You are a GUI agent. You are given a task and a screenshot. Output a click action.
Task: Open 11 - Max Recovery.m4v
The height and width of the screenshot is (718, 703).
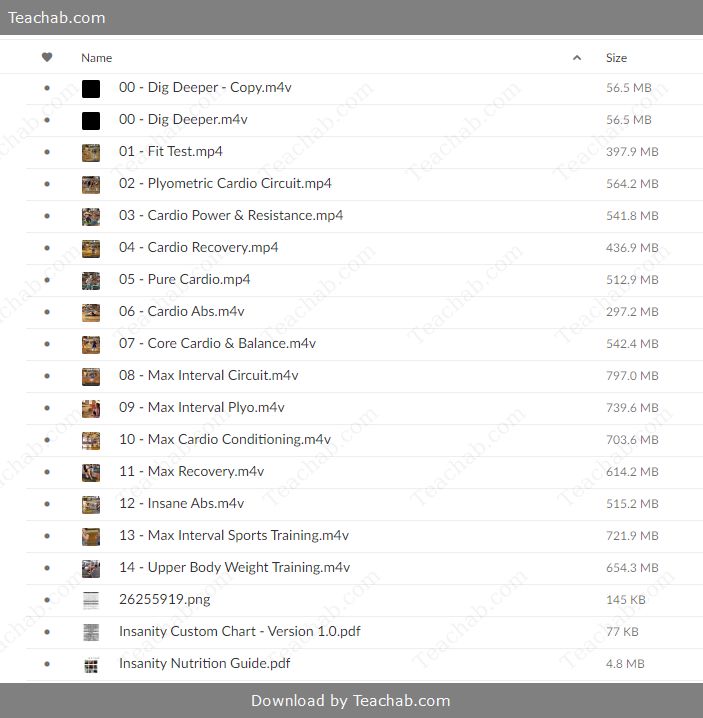pyautogui.click(x=191, y=471)
